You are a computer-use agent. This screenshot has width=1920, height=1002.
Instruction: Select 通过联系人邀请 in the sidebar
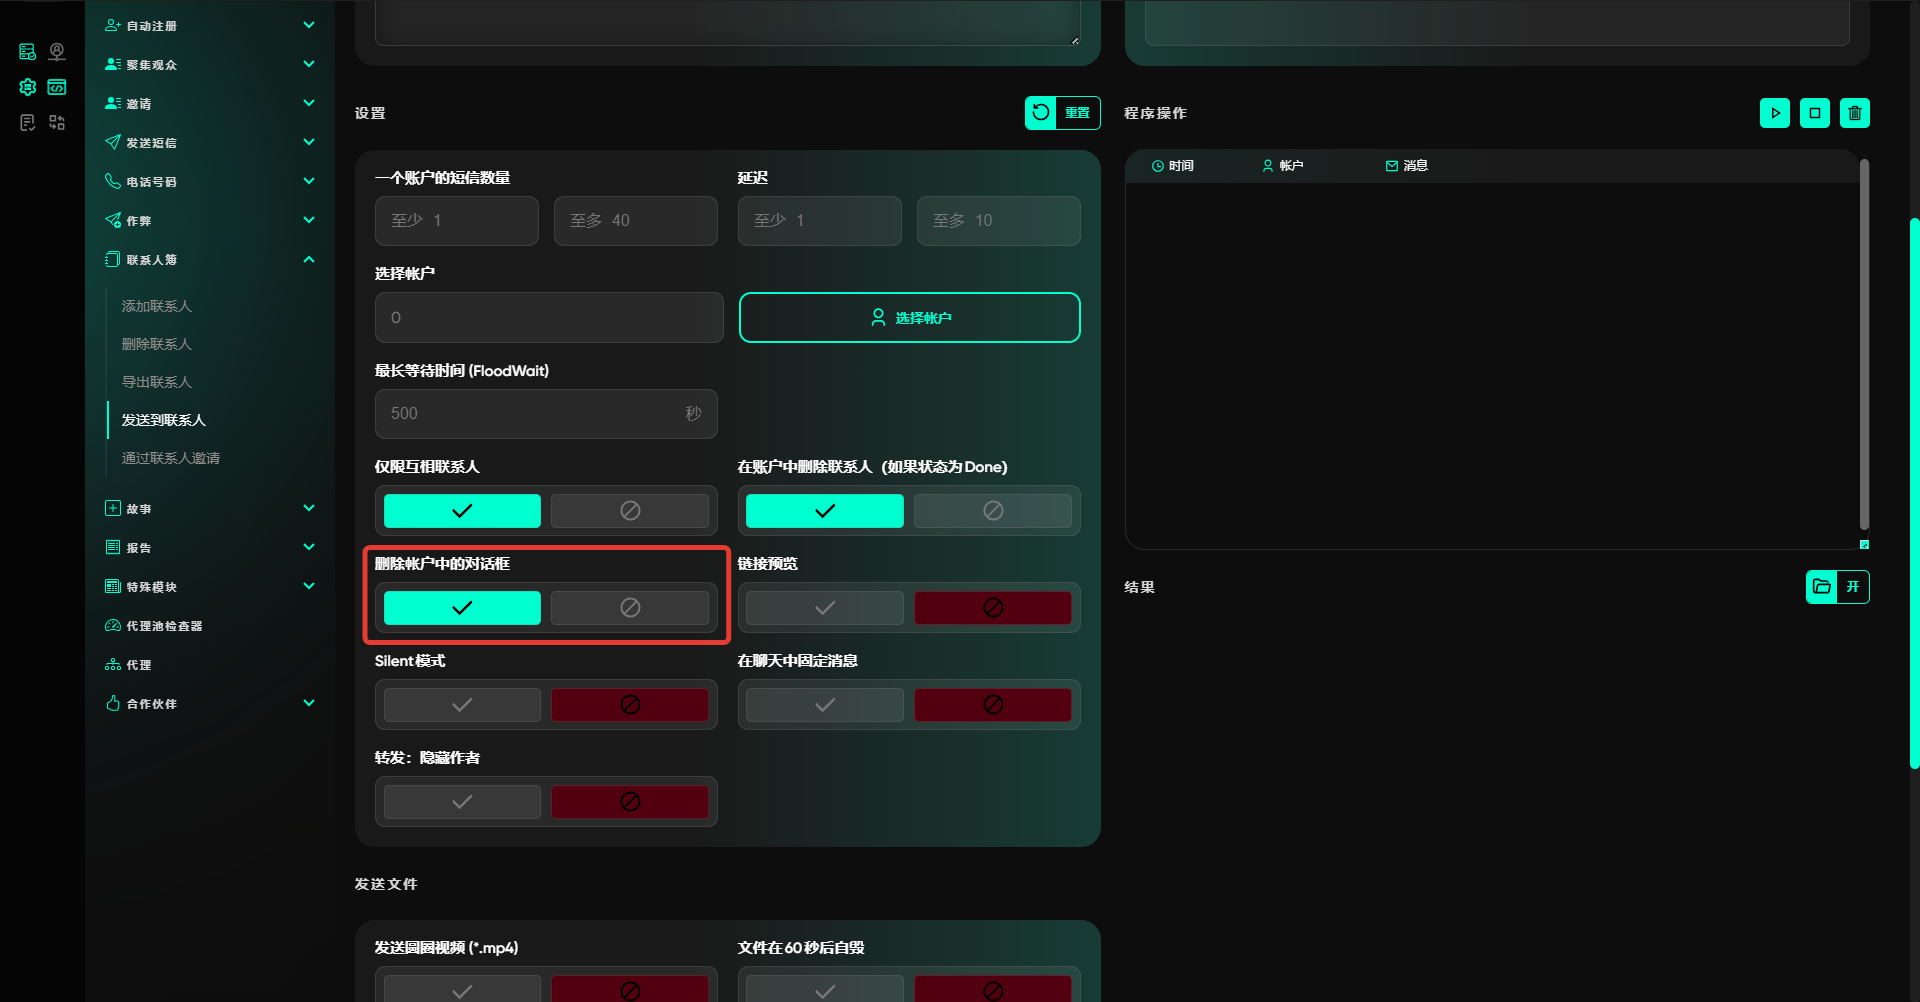[x=171, y=458]
